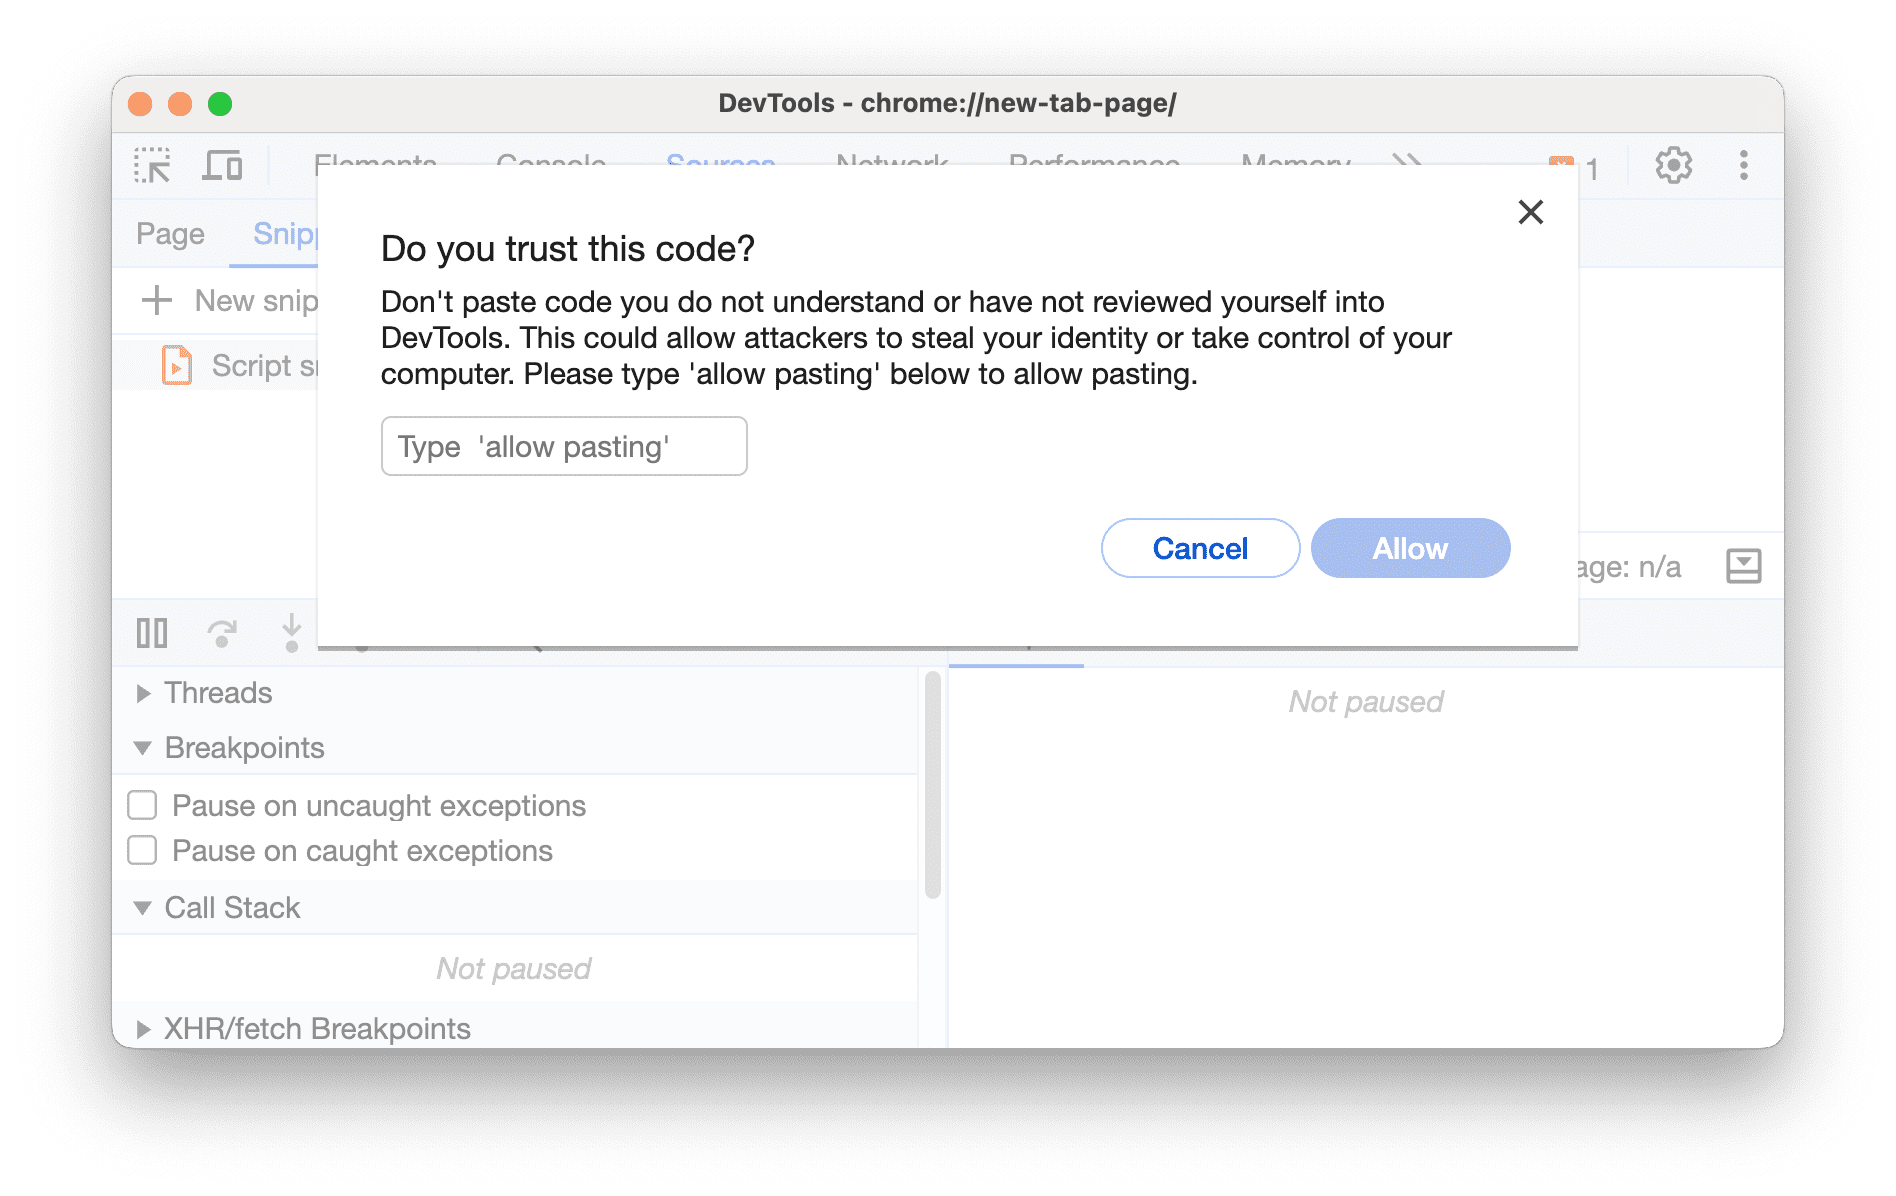The height and width of the screenshot is (1196, 1896).
Task: Click the step into next function call icon
Action: pos(290,632)
